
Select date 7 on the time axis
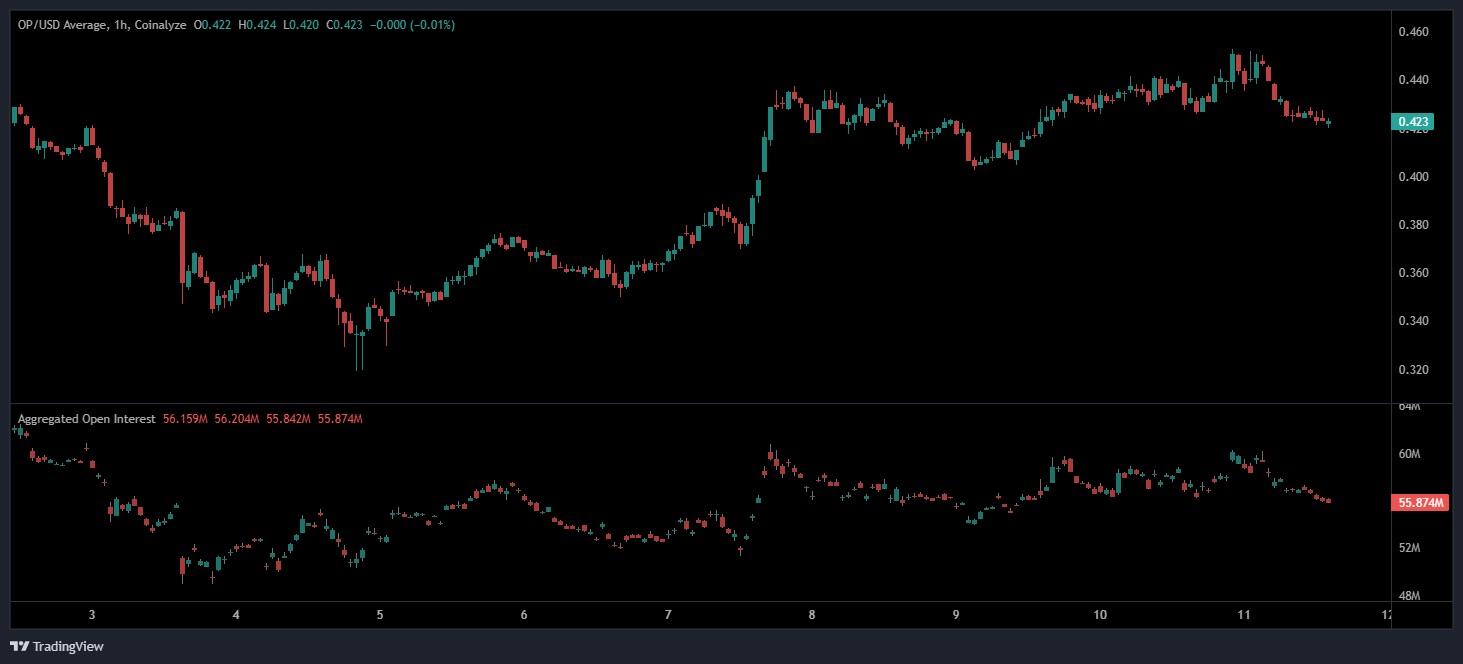pos(668,615)
